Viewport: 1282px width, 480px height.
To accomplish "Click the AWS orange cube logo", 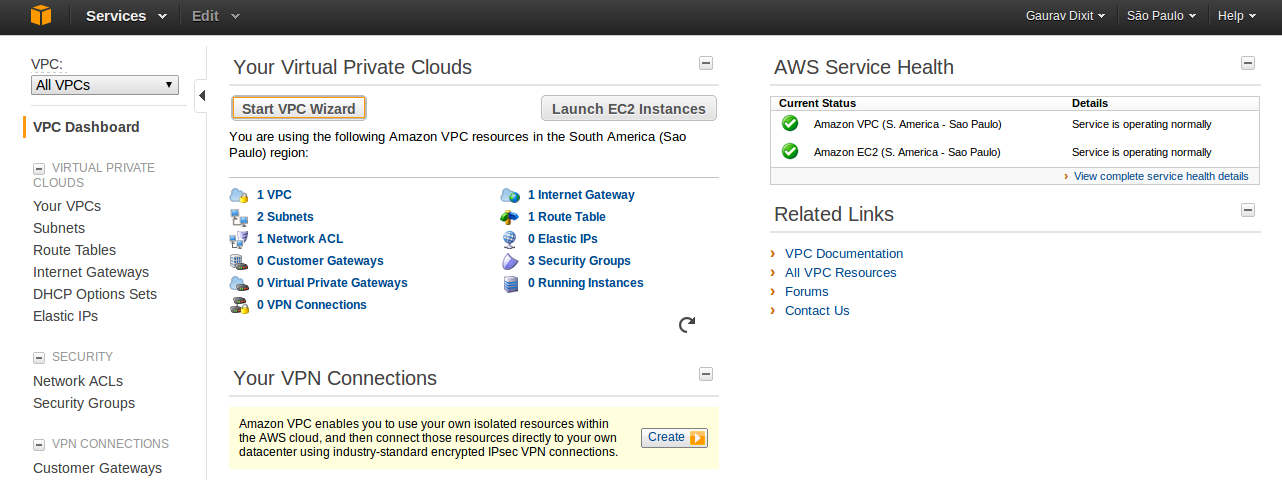I will [x=41, y=15].
